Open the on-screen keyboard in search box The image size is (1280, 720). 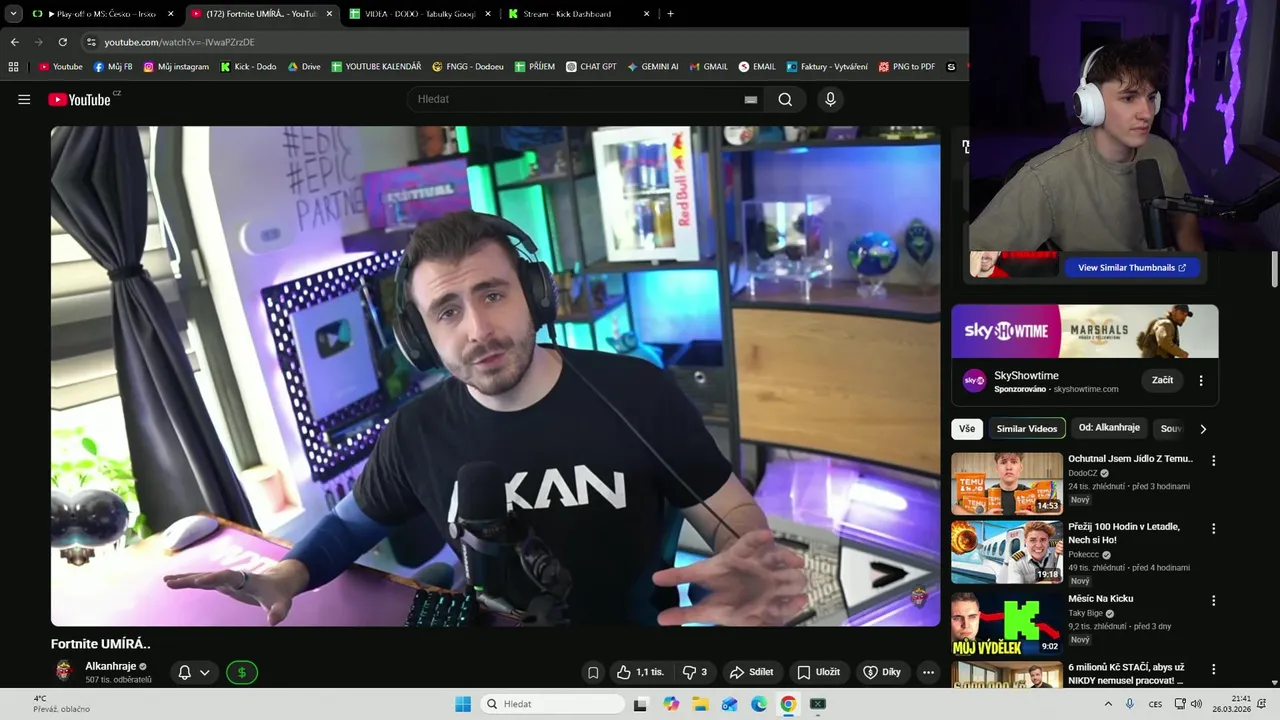[x=750, y=100]
